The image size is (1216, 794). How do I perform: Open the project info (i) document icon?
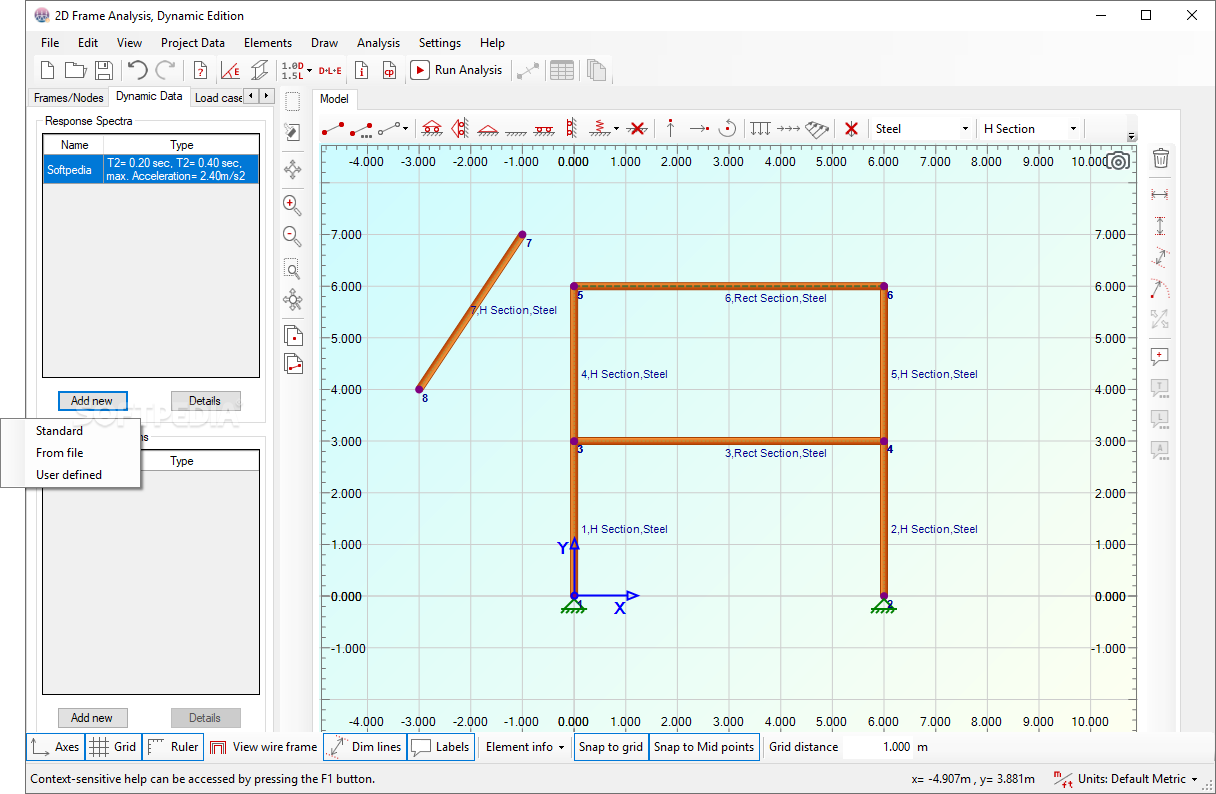coord(362,70)
